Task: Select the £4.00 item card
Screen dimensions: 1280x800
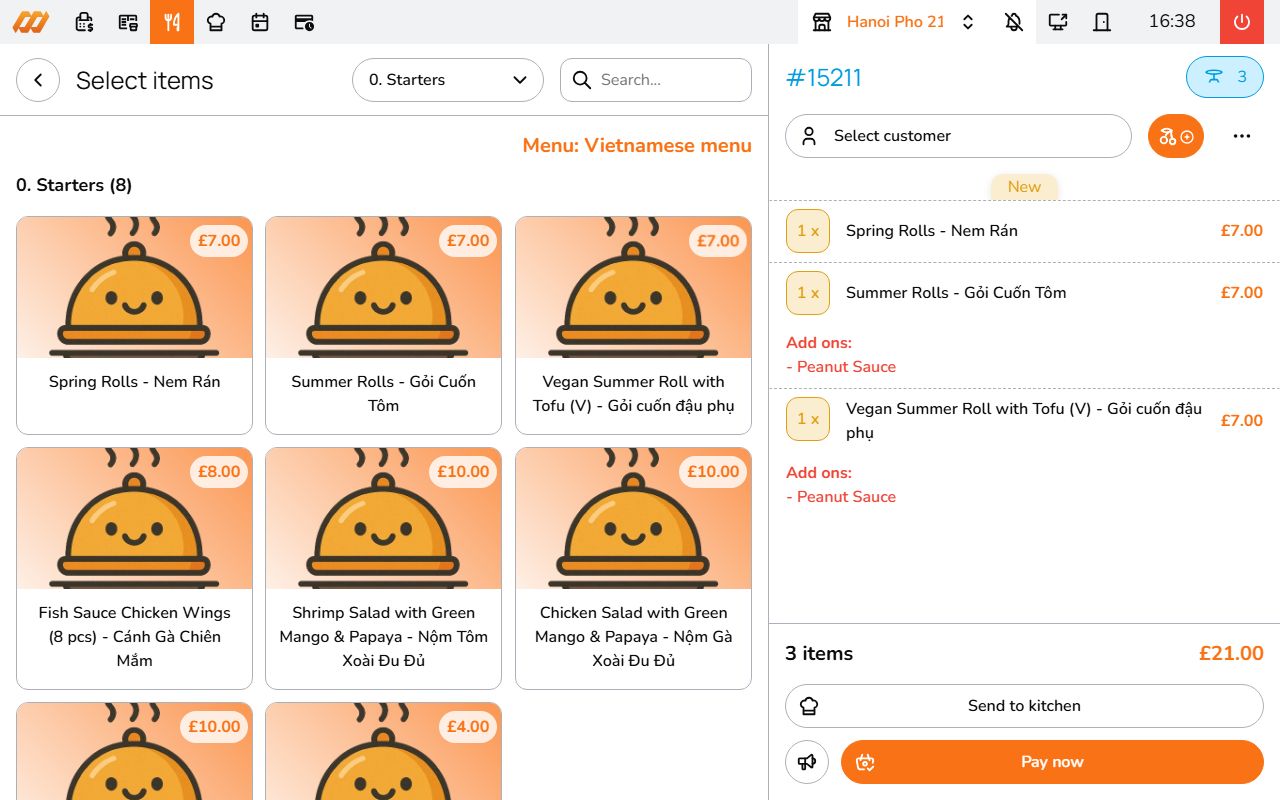Action: 383,751
